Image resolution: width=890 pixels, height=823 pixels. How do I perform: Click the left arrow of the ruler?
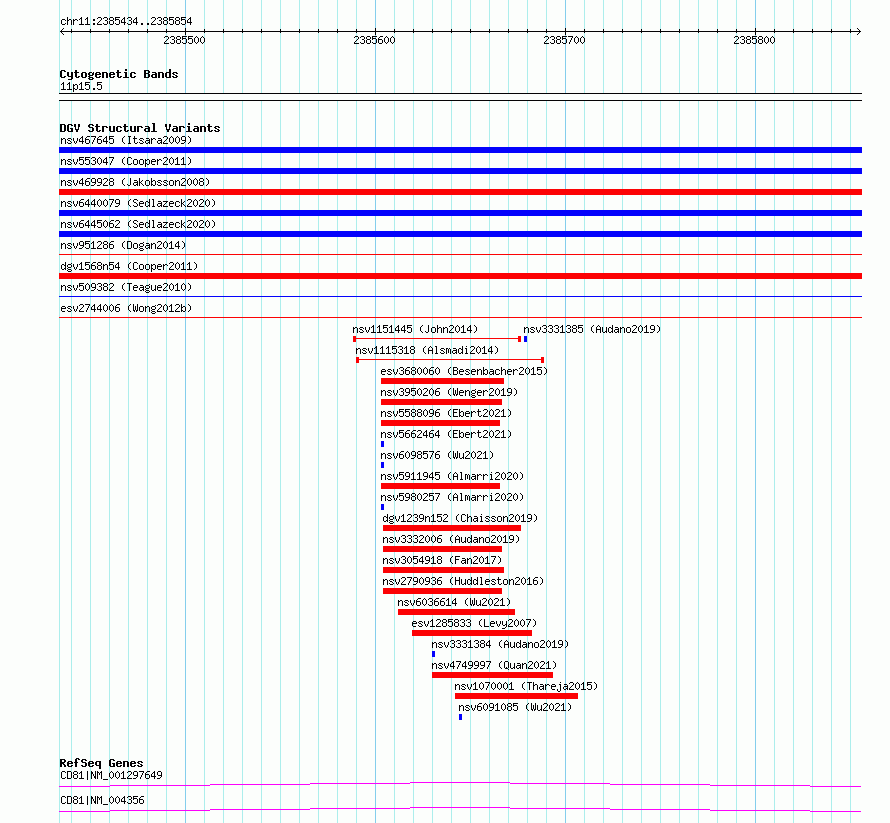(63, 31)
